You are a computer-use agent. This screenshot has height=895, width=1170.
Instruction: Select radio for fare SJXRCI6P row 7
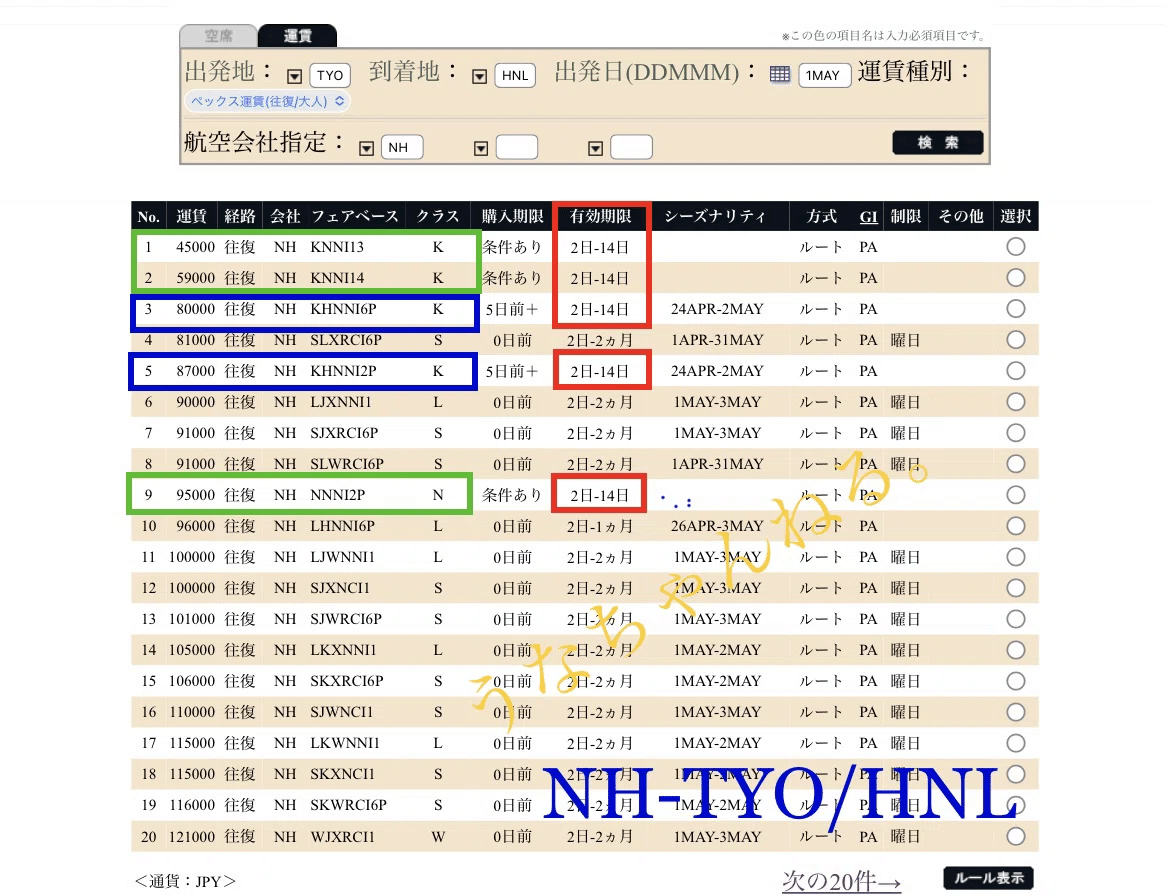click(x=1016, y=433)
